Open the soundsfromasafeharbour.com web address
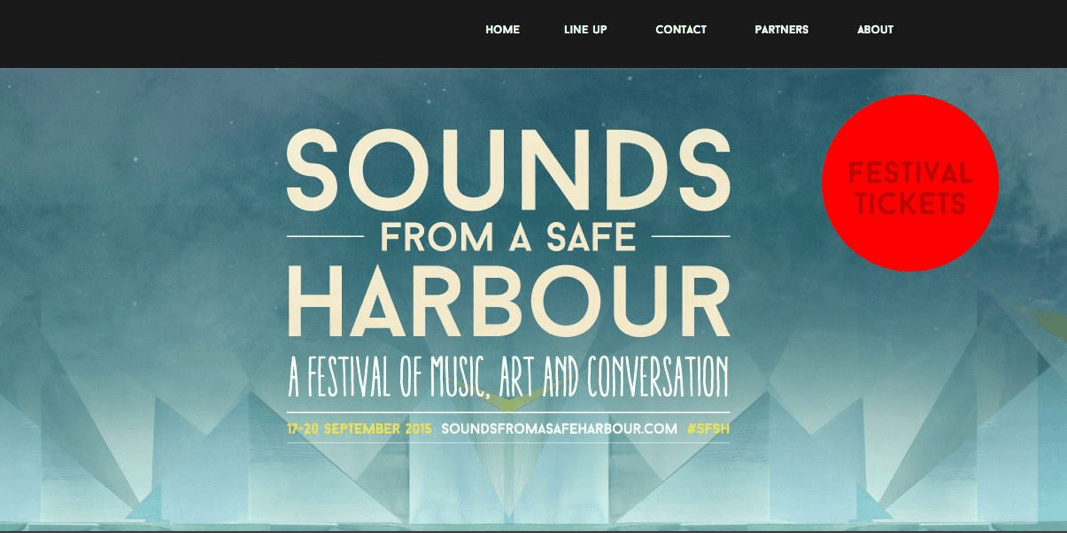 coord(559,429)
